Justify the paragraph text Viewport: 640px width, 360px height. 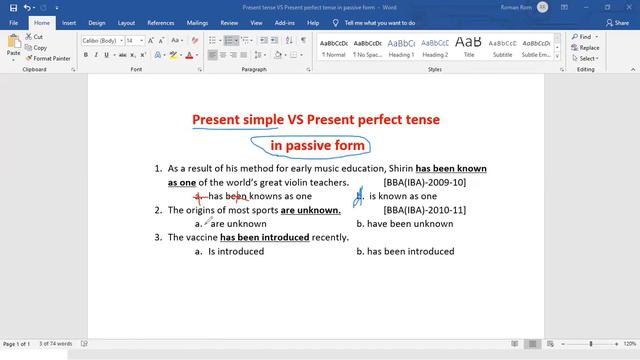pos(244,55)
